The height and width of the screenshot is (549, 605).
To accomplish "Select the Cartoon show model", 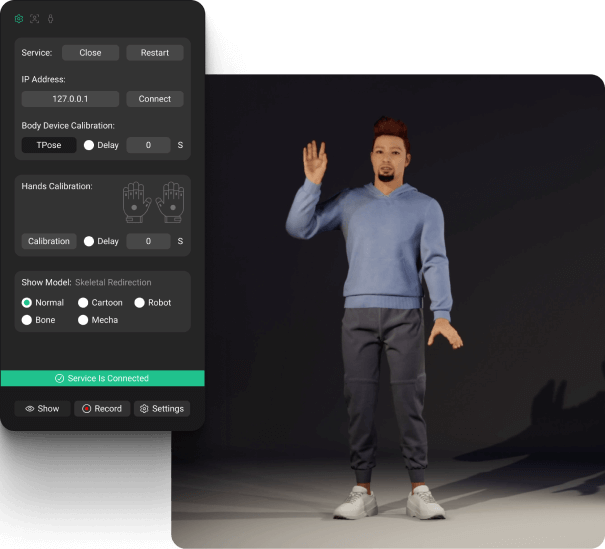I will pyautogui.click(x=83, y=303).
